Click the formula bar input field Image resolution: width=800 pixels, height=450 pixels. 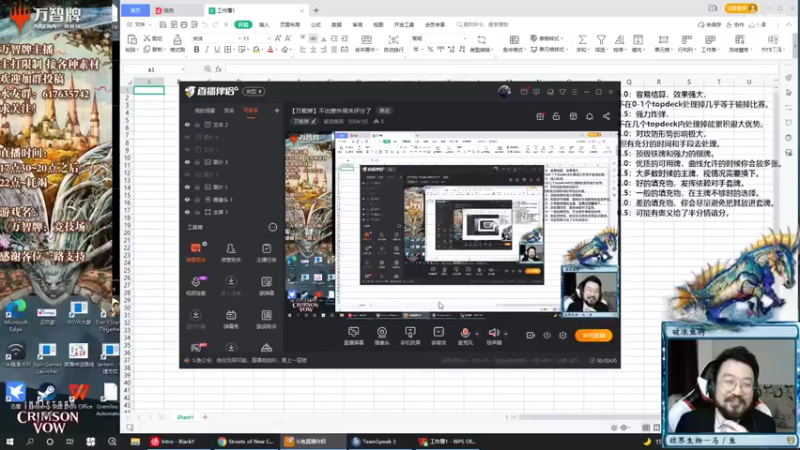(502, 69)
